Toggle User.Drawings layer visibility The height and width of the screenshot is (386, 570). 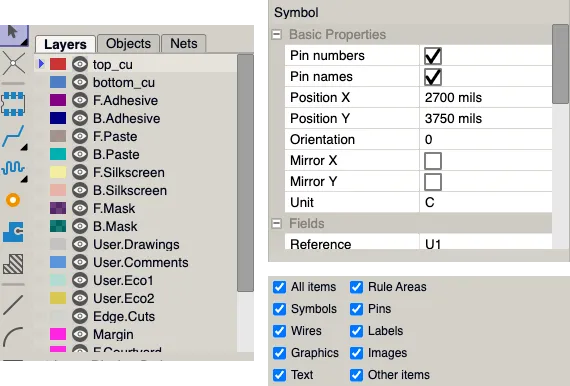coord(80,244)
